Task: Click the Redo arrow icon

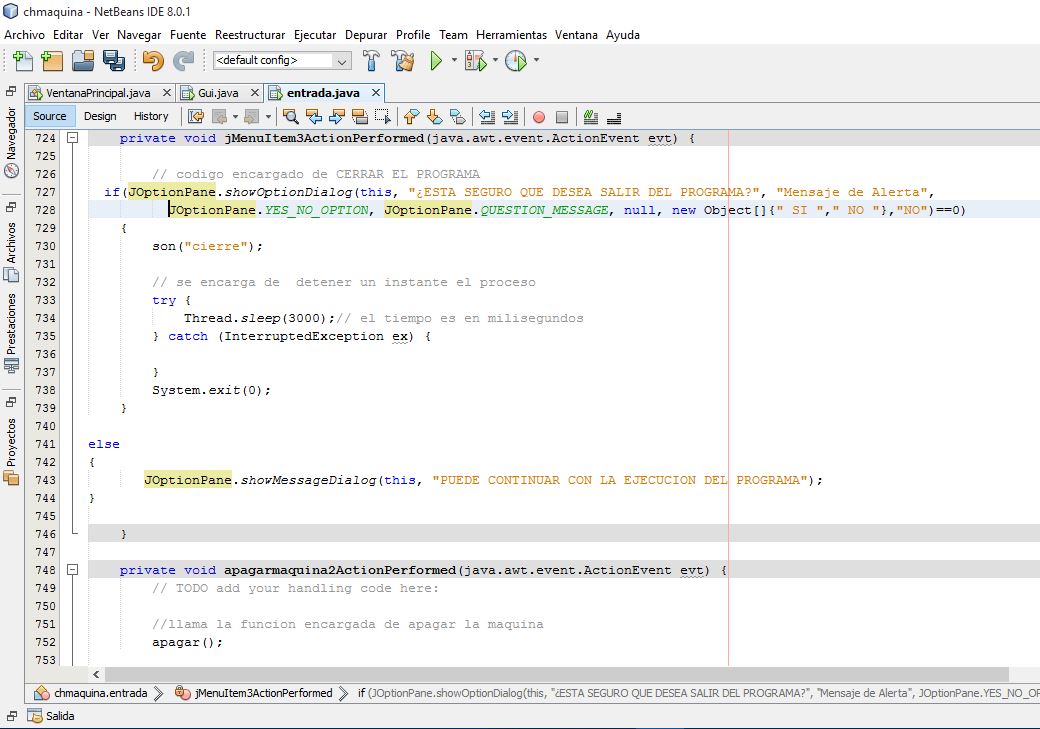Action: pos(183,60)
